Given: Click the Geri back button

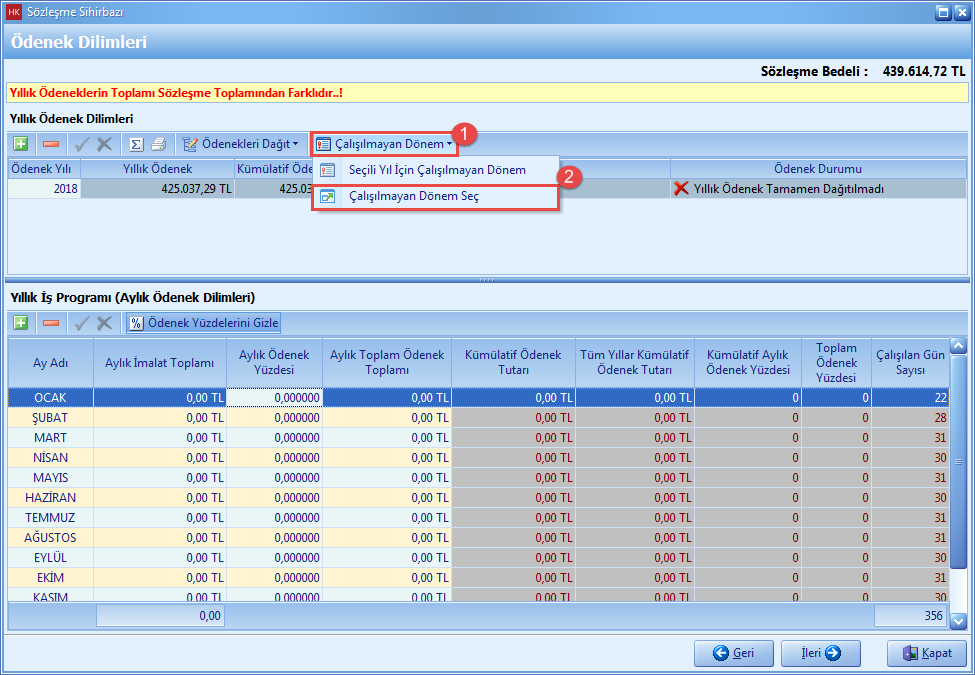Looking at the screenshot, I should pos(733,653).
